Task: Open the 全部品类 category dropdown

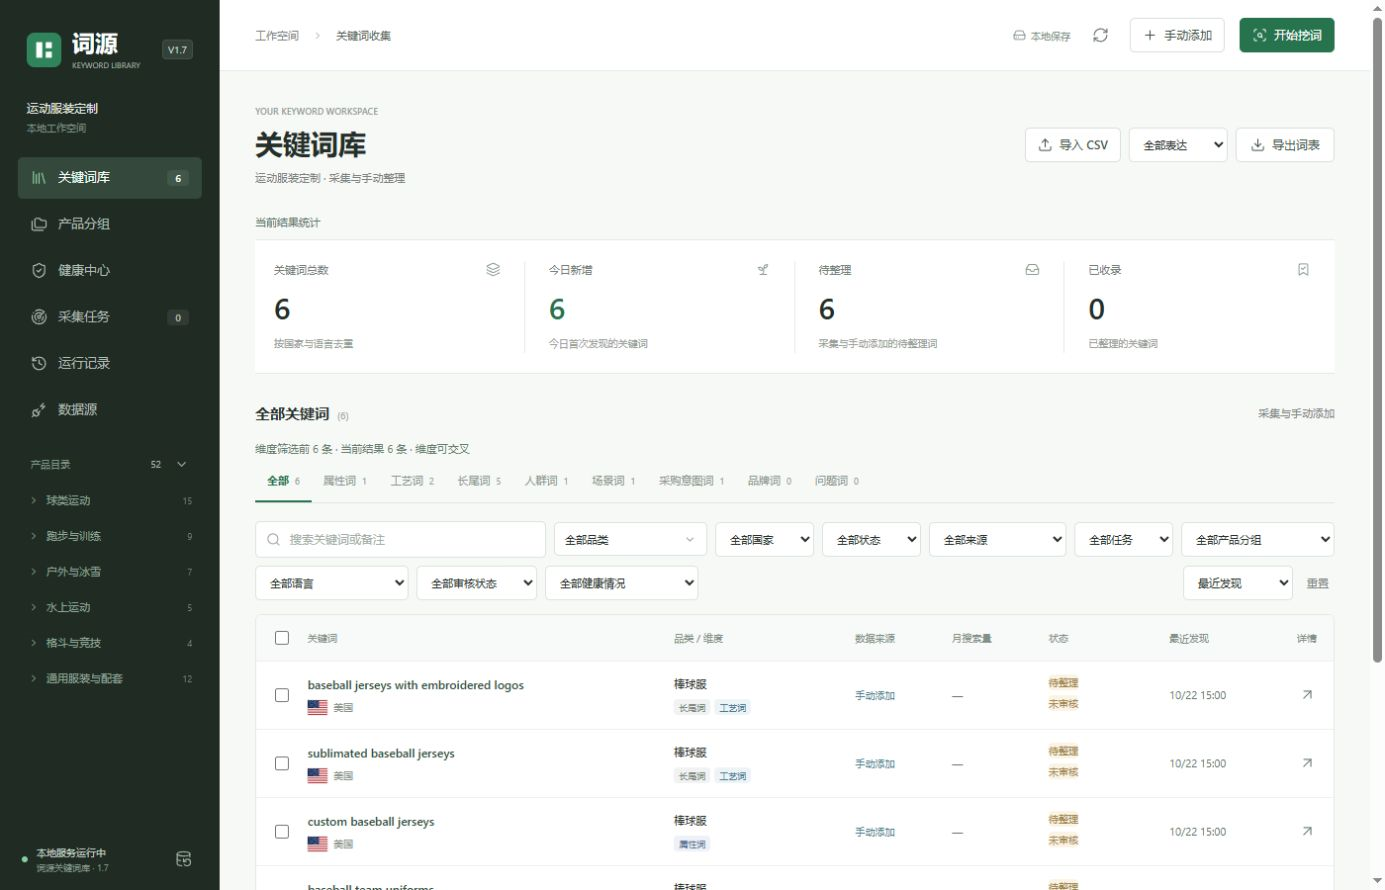Action: (x=630, y=540)
